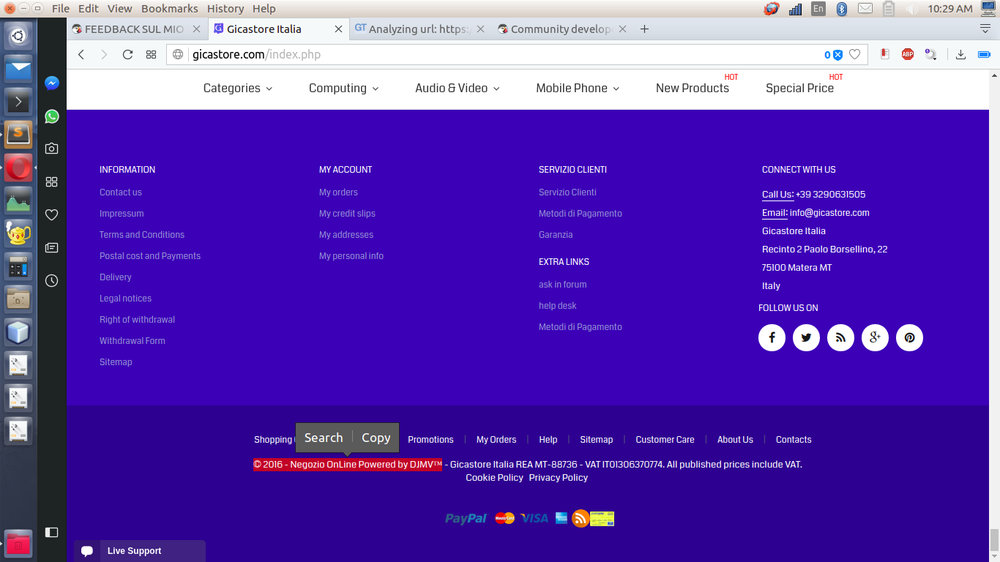Open the downloads toolbar icon
Viewport: 1000px width, 562px height.
[960, 54]
